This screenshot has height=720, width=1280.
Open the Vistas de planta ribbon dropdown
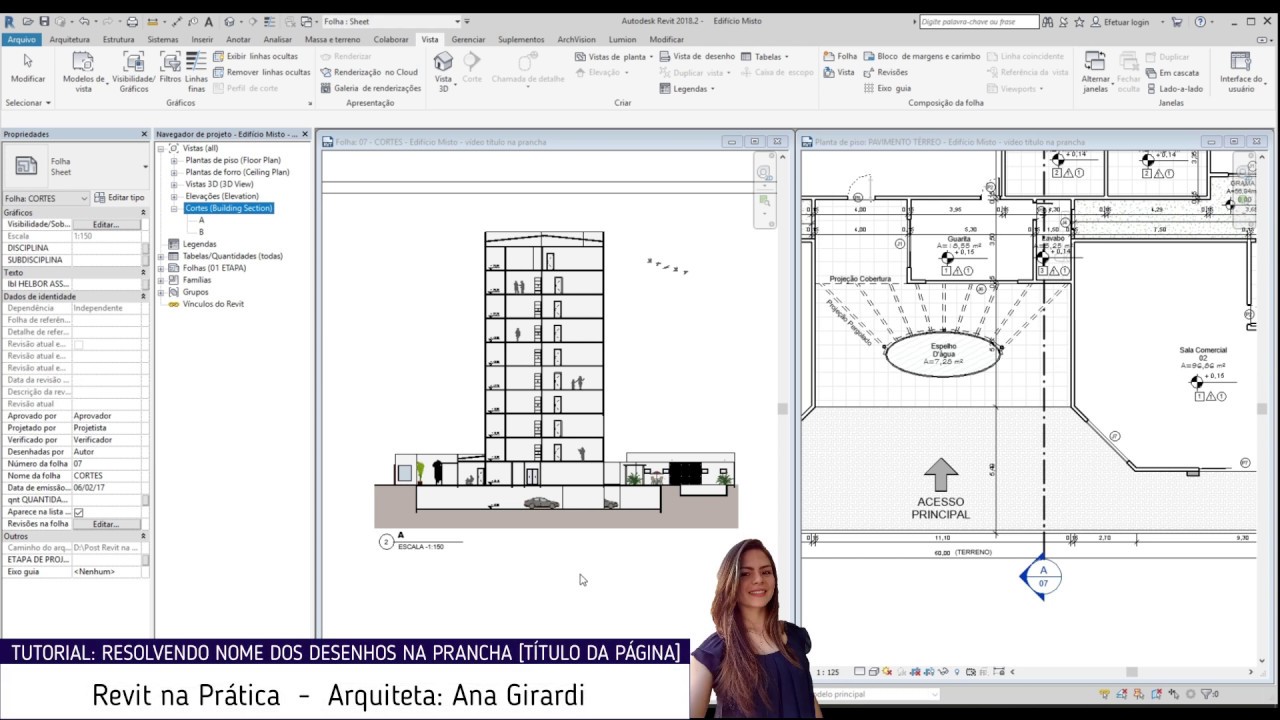pyautogui.click(x=614, y=57)
